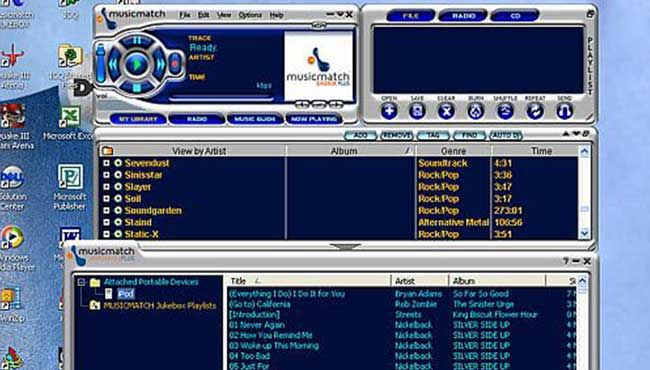Expand the Soil artist row
This screenshot has width=650, height=370.
click(107, 198)
